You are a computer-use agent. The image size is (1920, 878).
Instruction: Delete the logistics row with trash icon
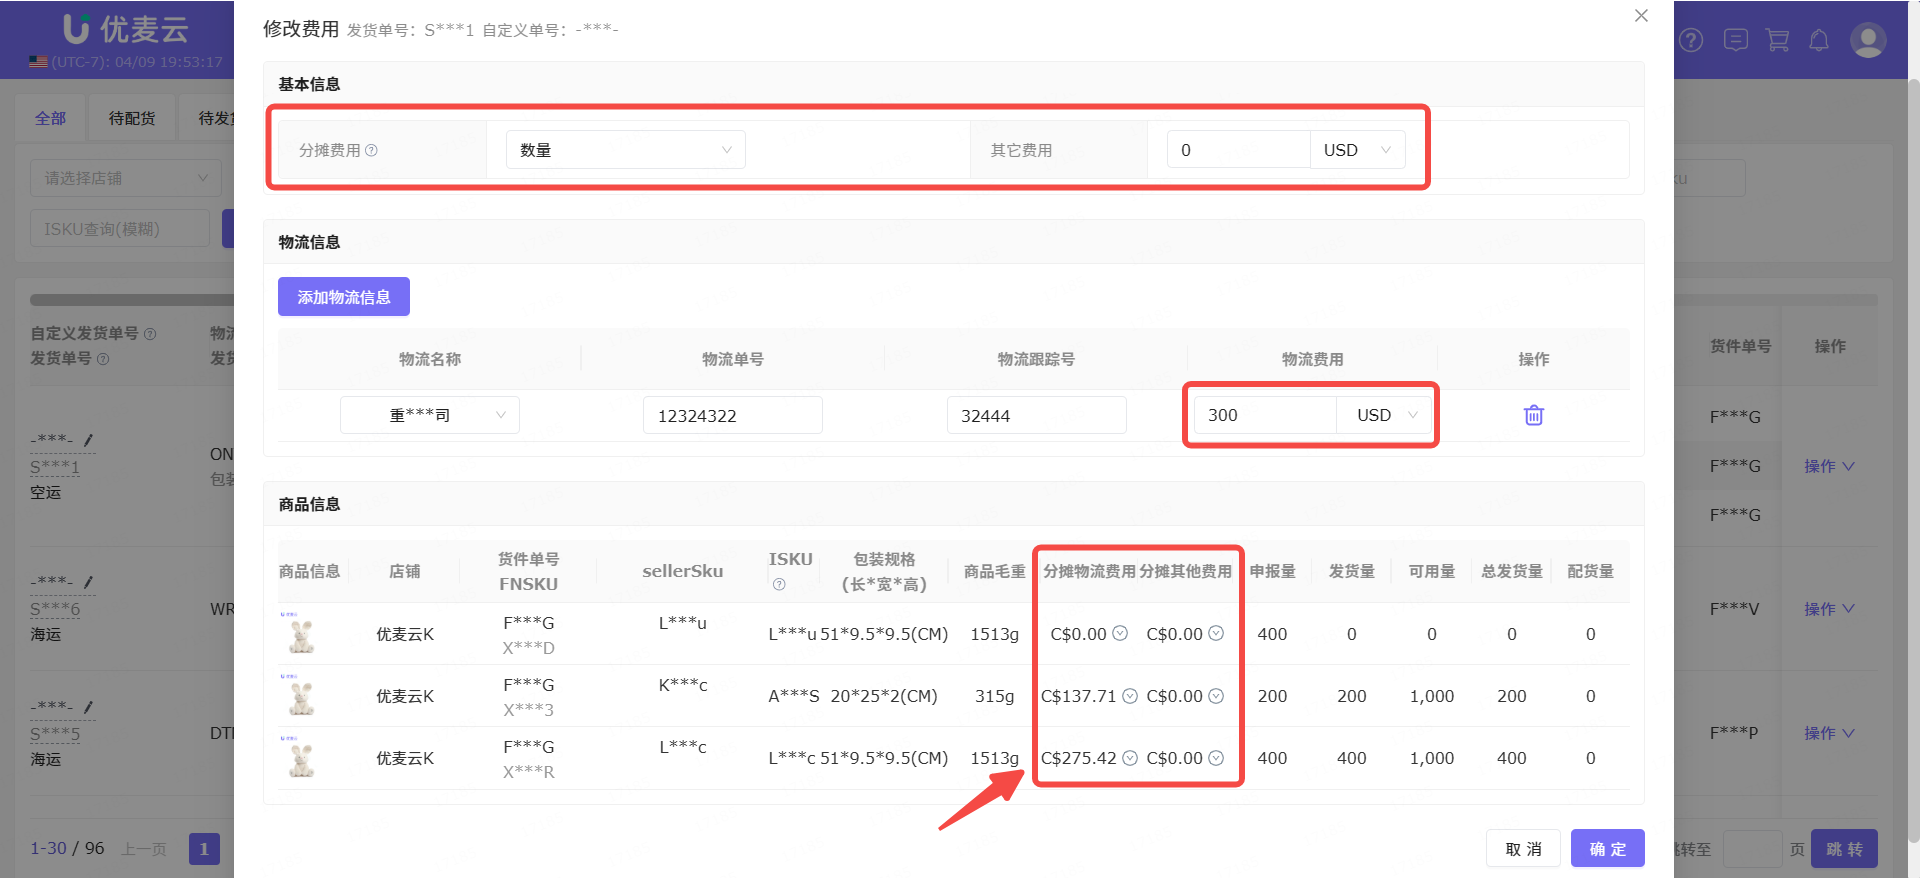pyautogui.click(x=1533, y=415)
